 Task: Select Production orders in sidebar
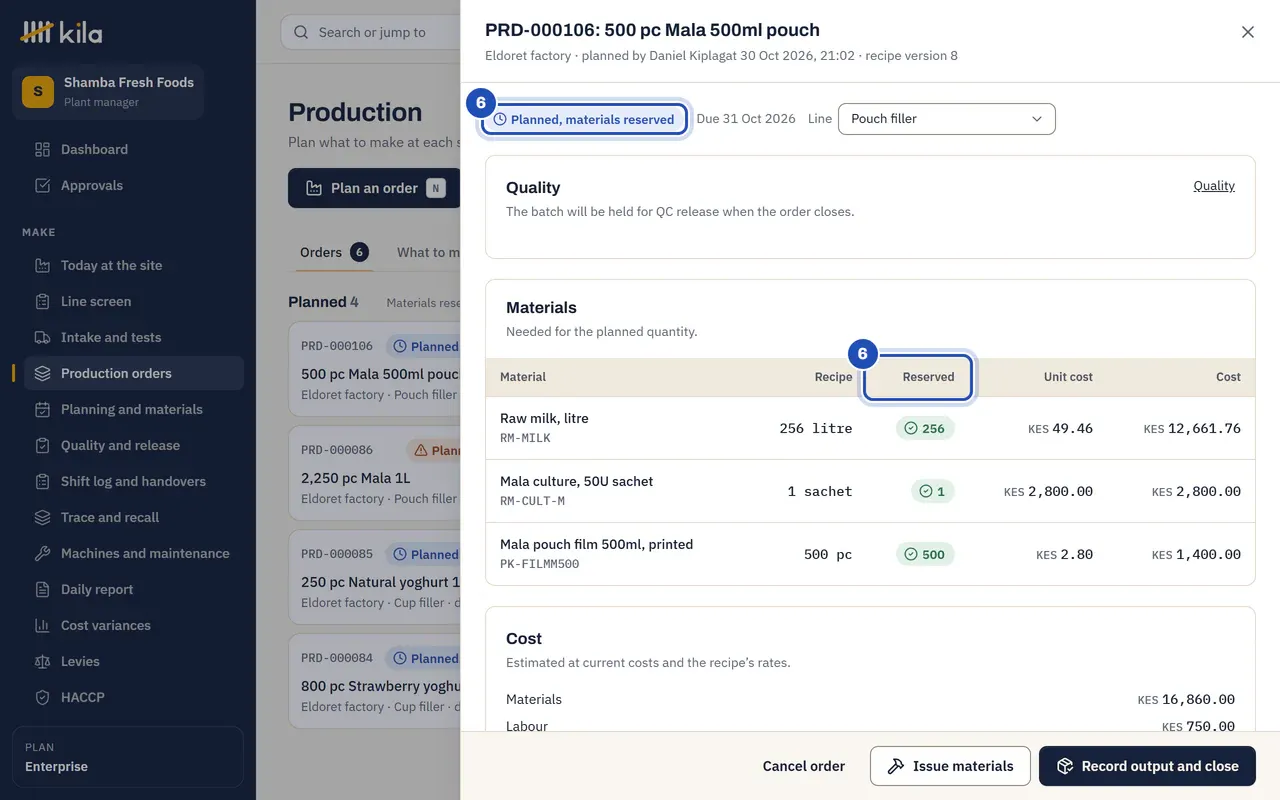[x=134, y=373]
